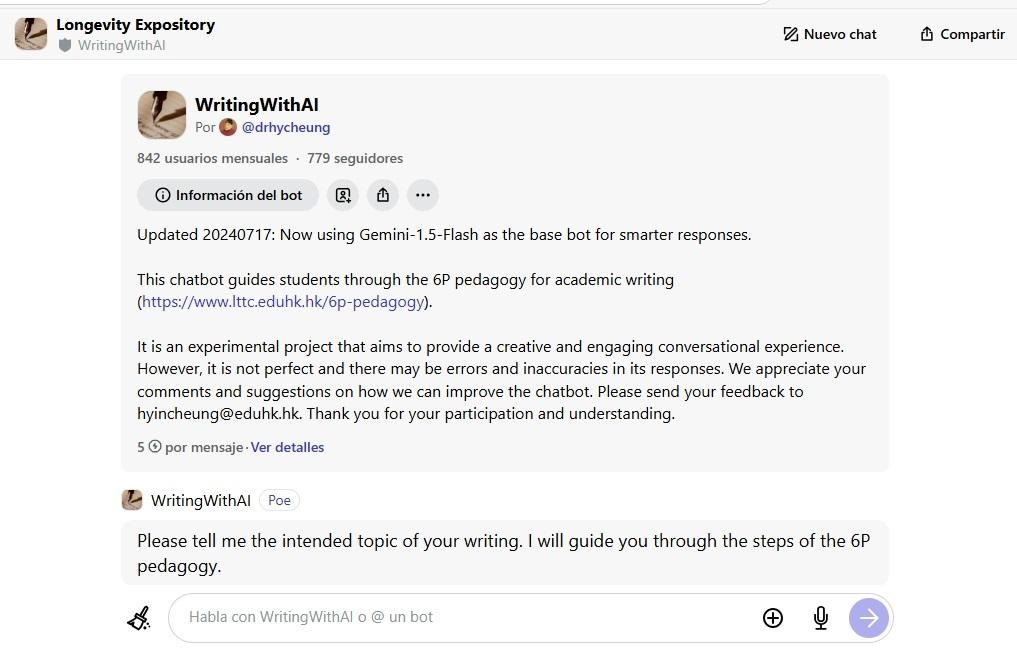Click Ver detalles link

(287, 448)
